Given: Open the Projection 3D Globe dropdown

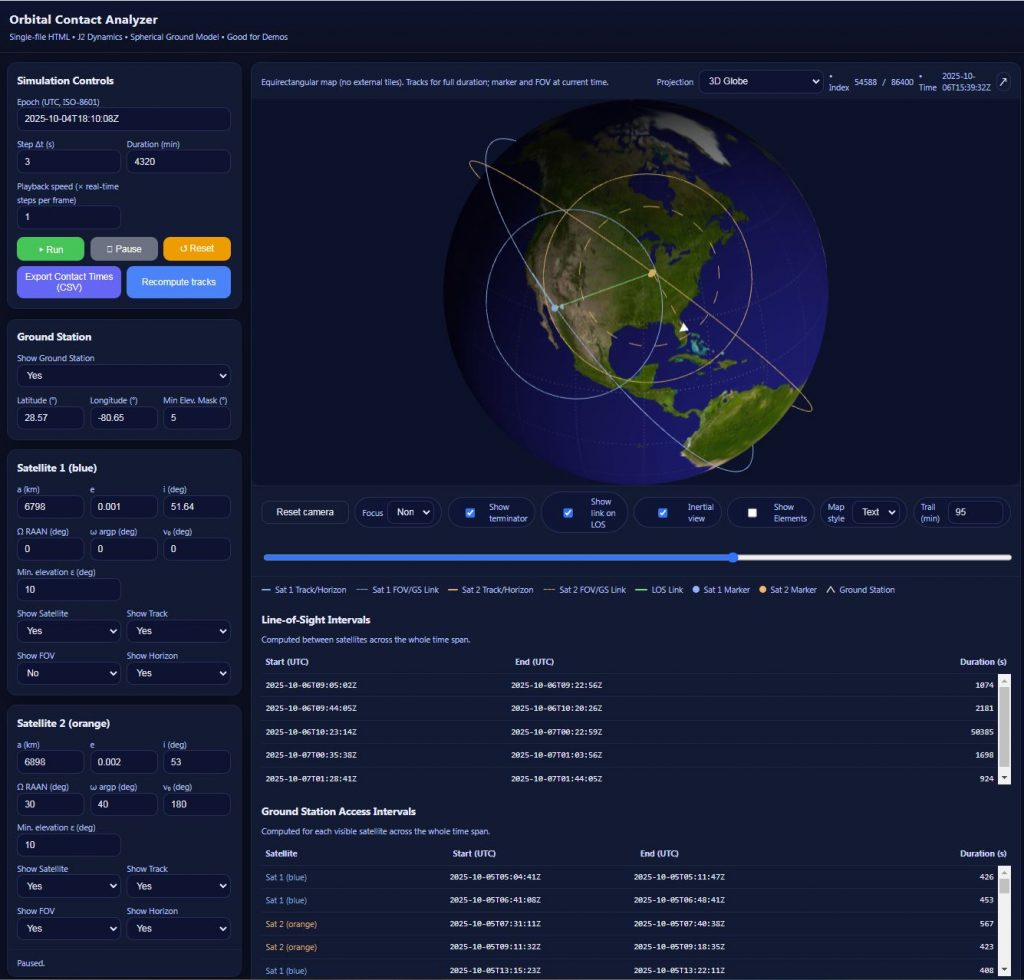Looking at the screenshot, I should [761, 82].
